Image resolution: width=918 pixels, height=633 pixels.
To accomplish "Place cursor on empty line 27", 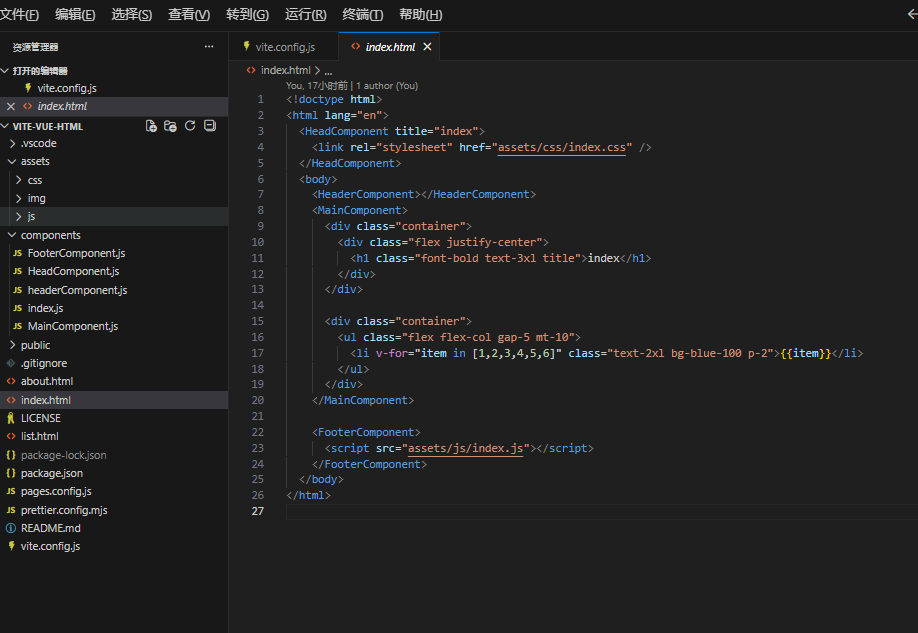I will pyautogui.click(x=601, y=512).
